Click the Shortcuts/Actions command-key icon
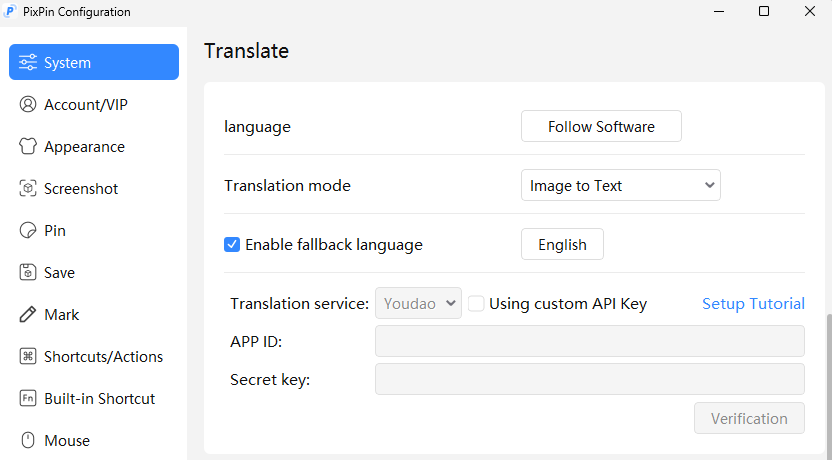 pos(28,356)
